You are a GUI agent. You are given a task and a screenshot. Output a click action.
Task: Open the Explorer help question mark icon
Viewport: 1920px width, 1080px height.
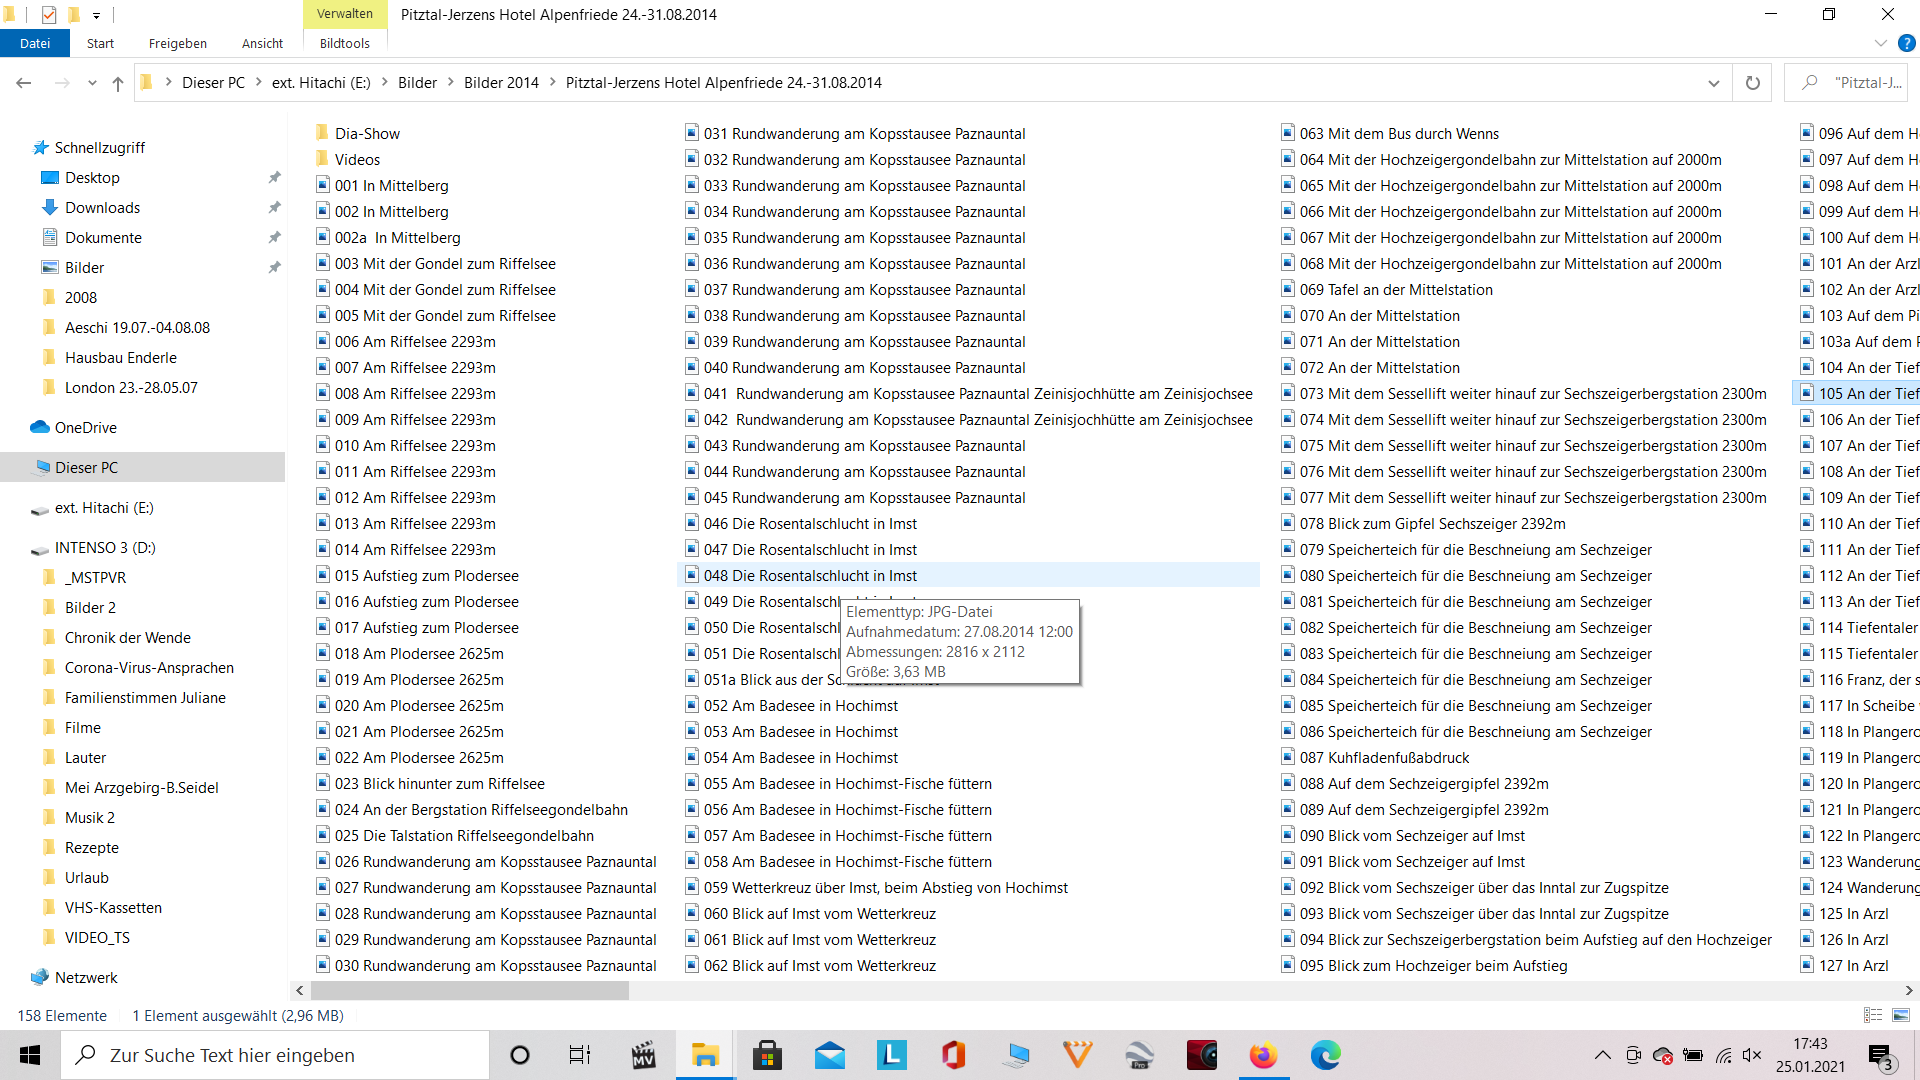pyautogui.click(x=1906, y=43)
